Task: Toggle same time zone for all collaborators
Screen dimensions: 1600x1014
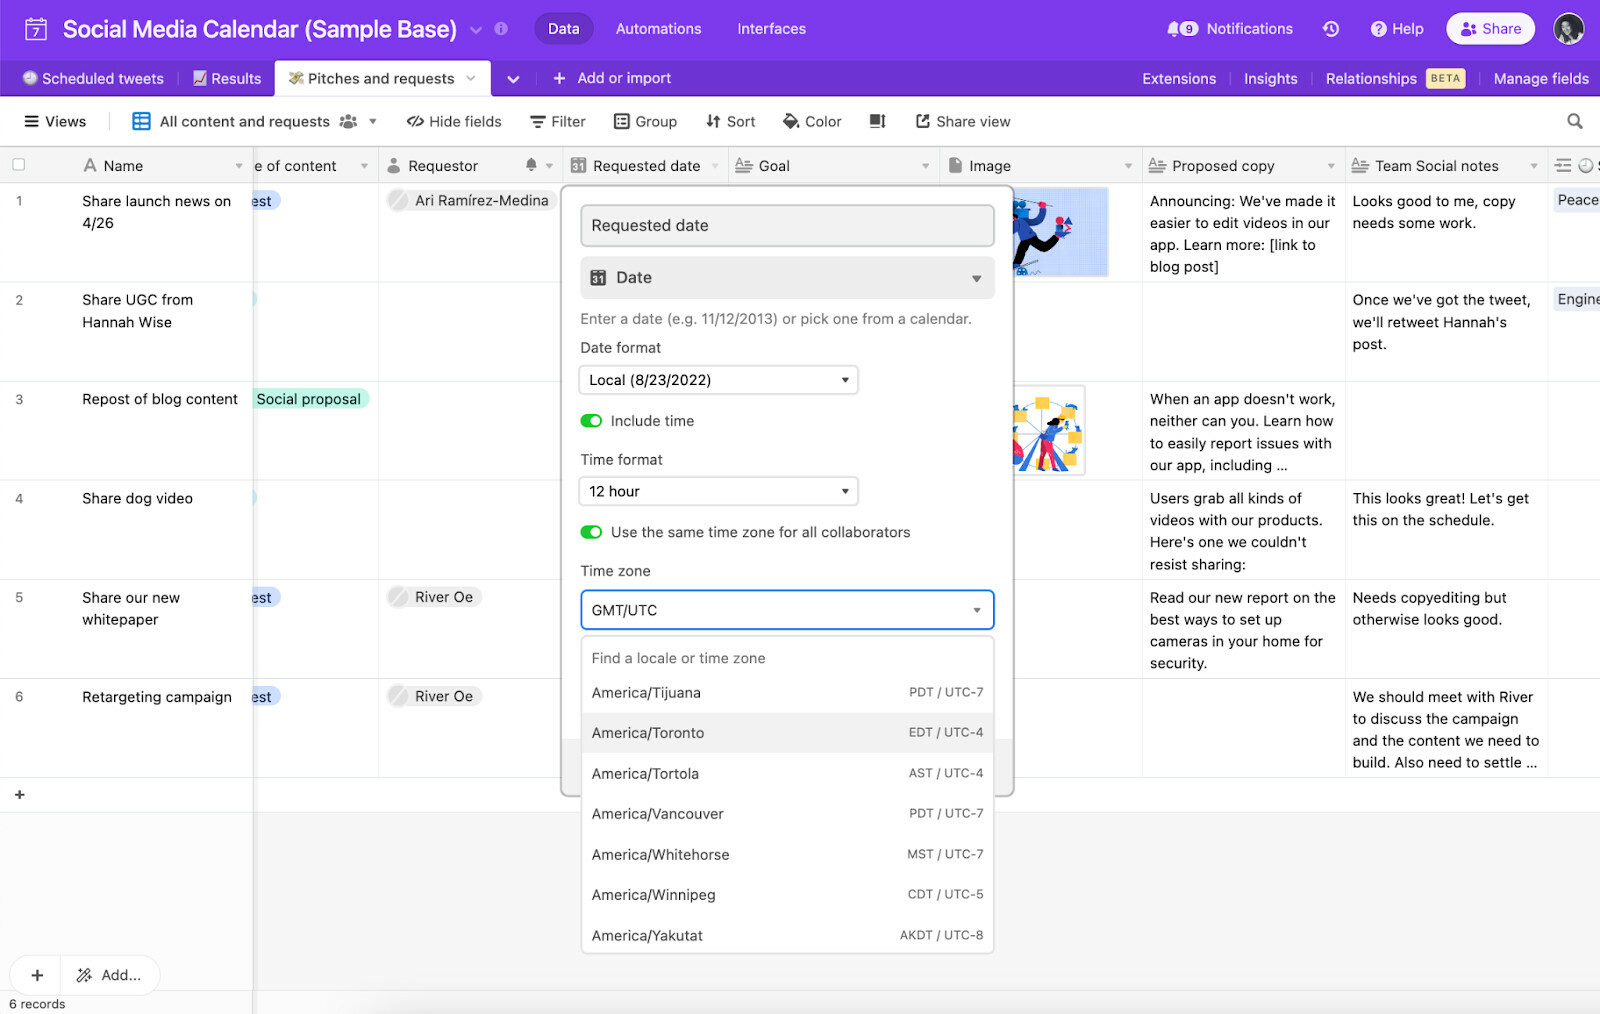Action: click(x=591, y=532)
